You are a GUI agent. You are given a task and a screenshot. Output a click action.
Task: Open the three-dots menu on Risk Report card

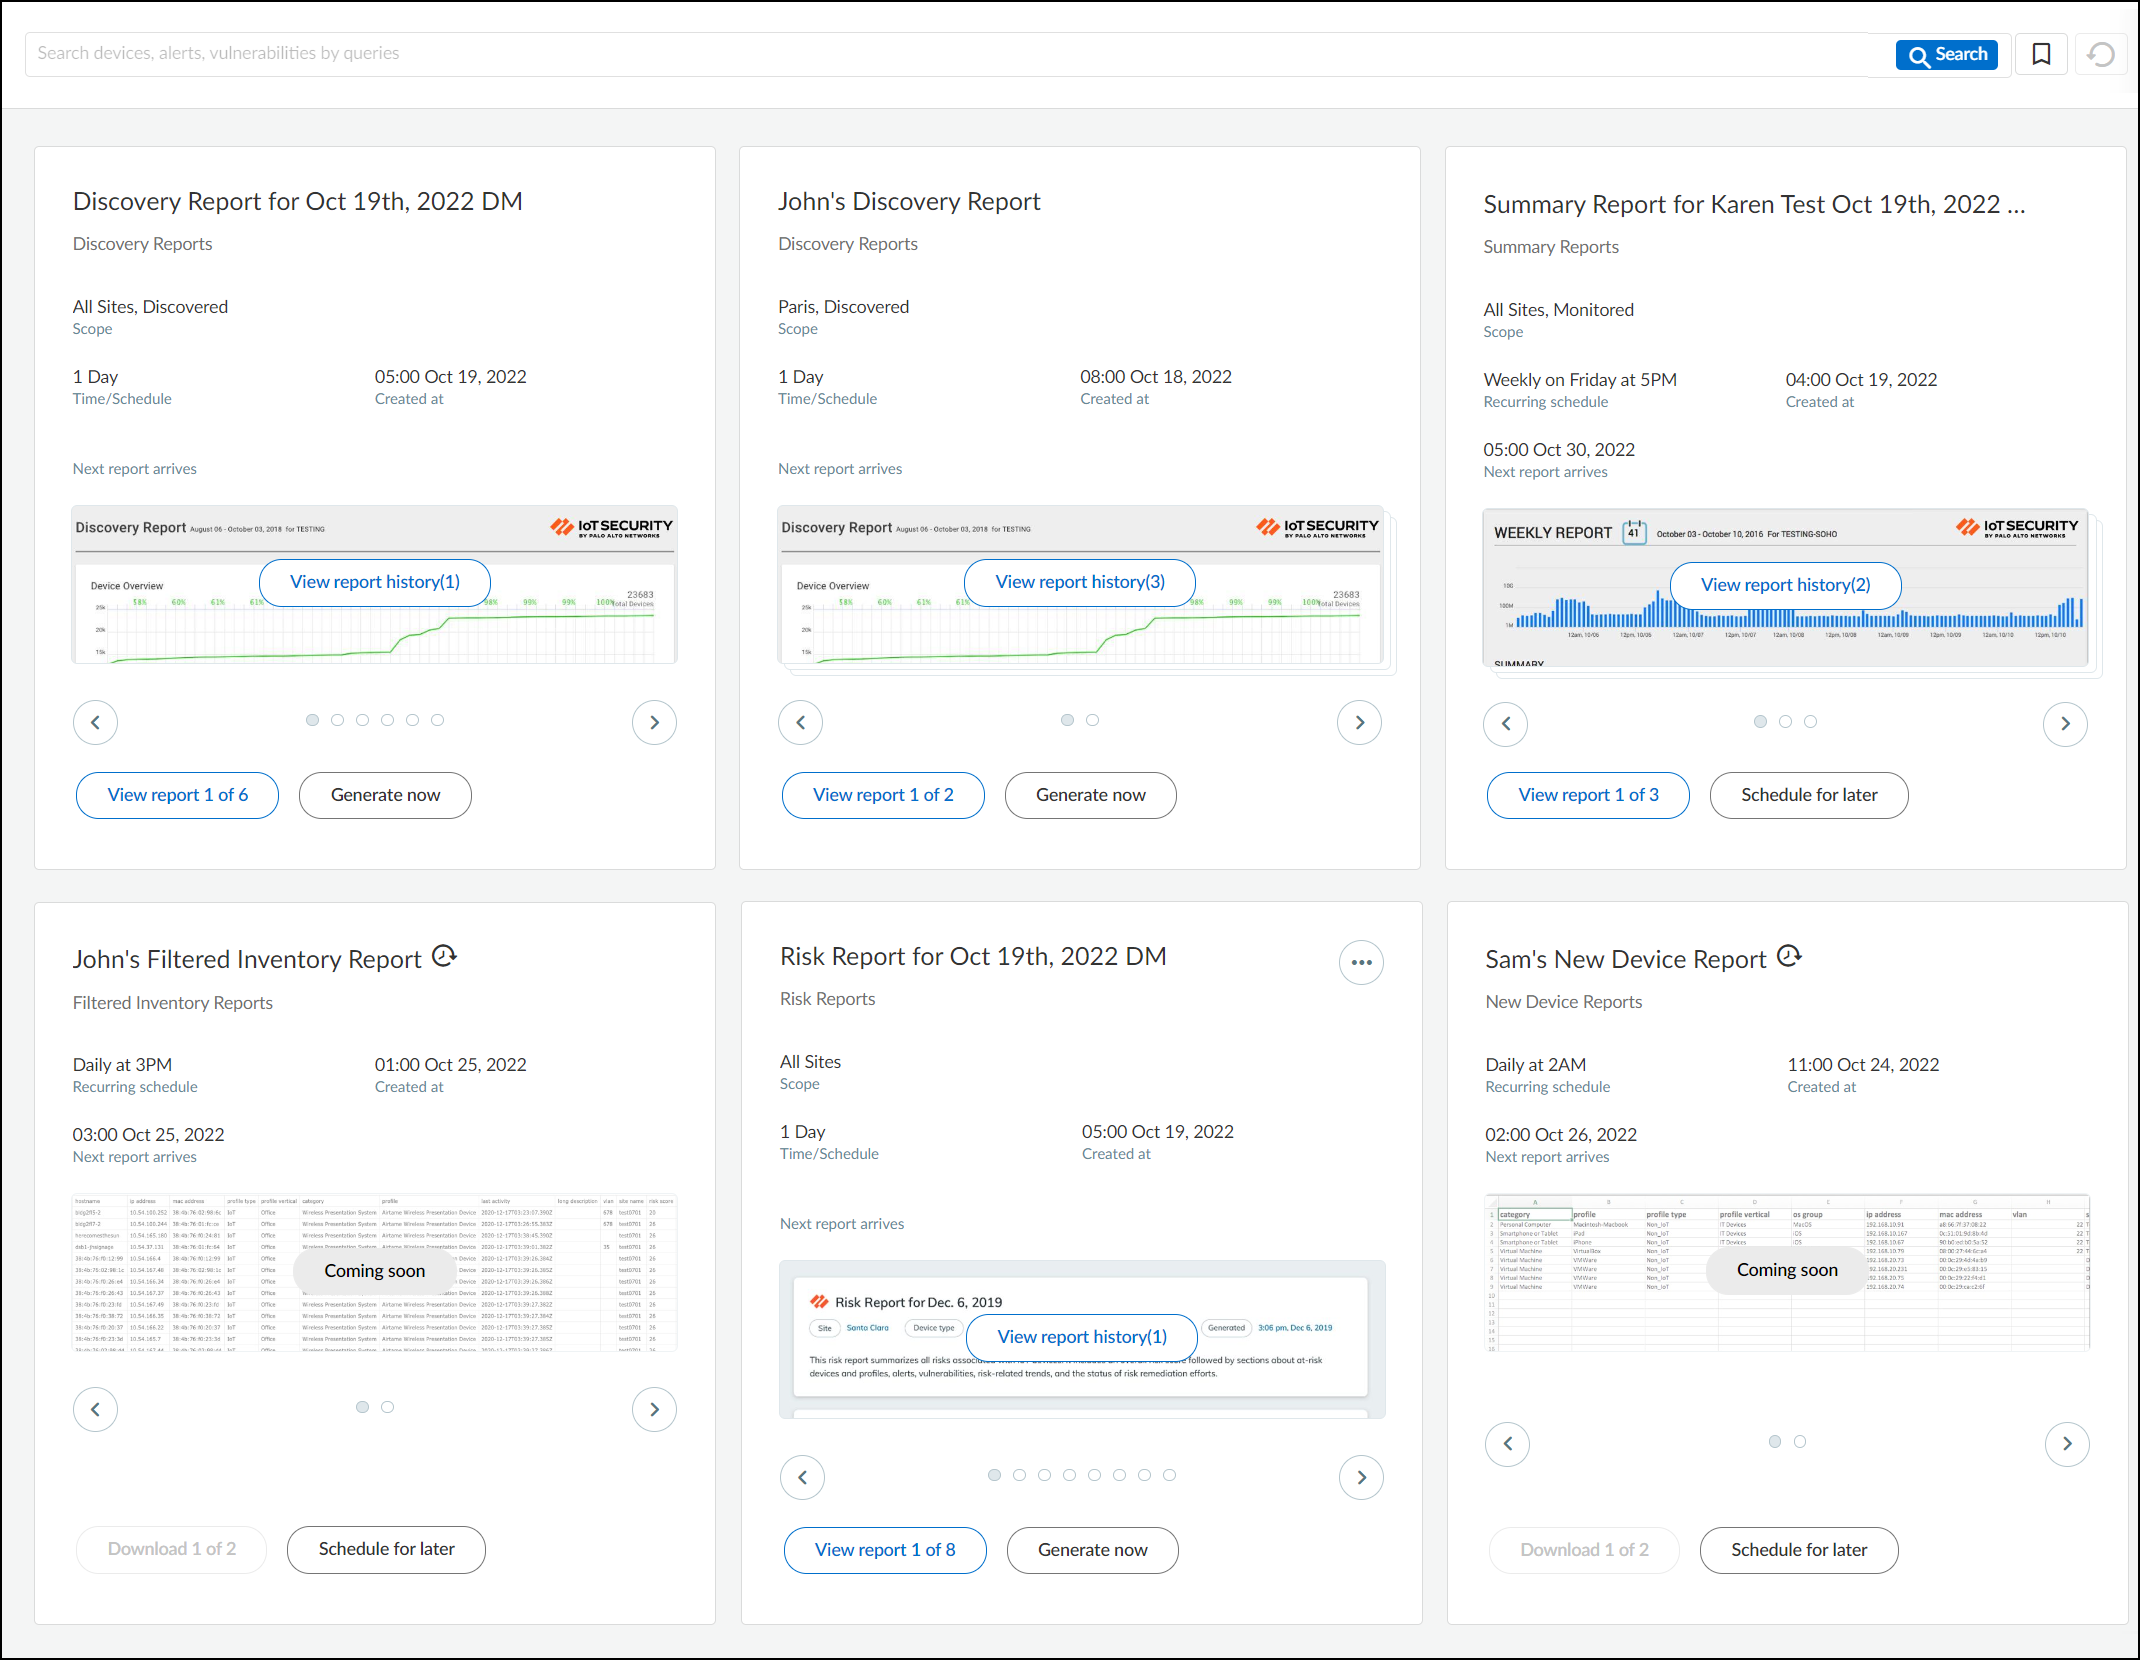point(1361,962)
